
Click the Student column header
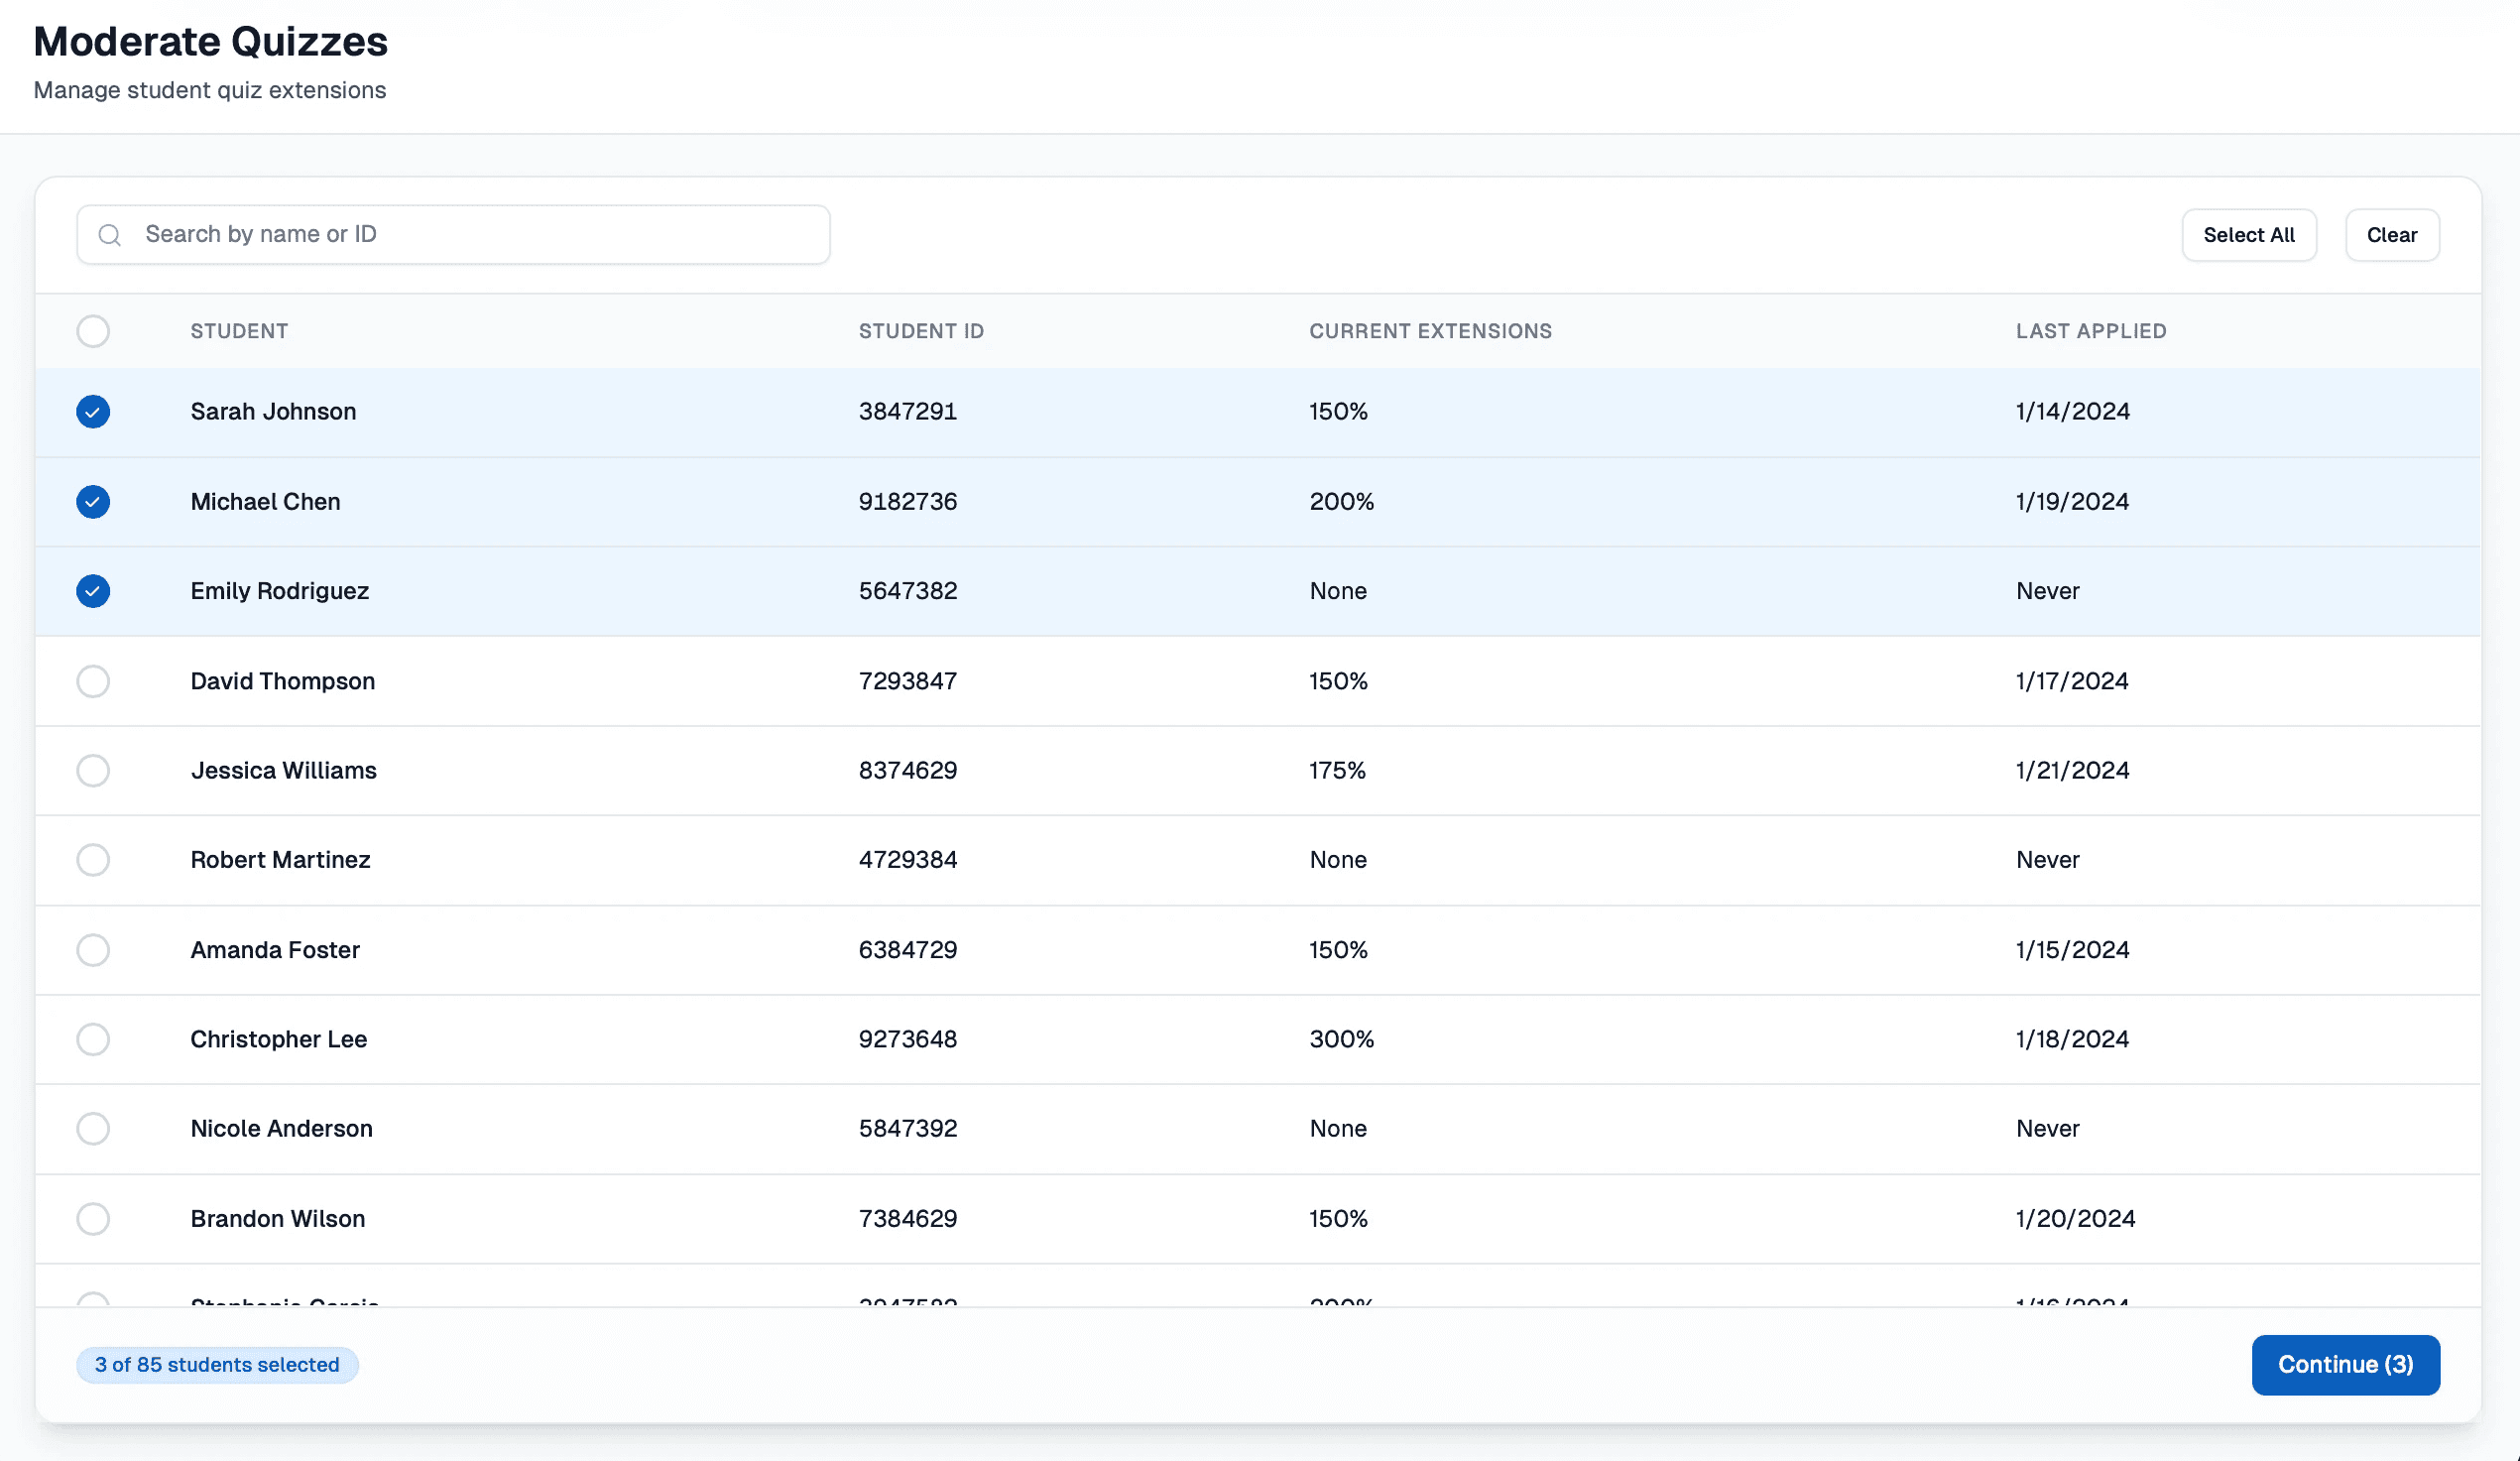click(239, 331)
